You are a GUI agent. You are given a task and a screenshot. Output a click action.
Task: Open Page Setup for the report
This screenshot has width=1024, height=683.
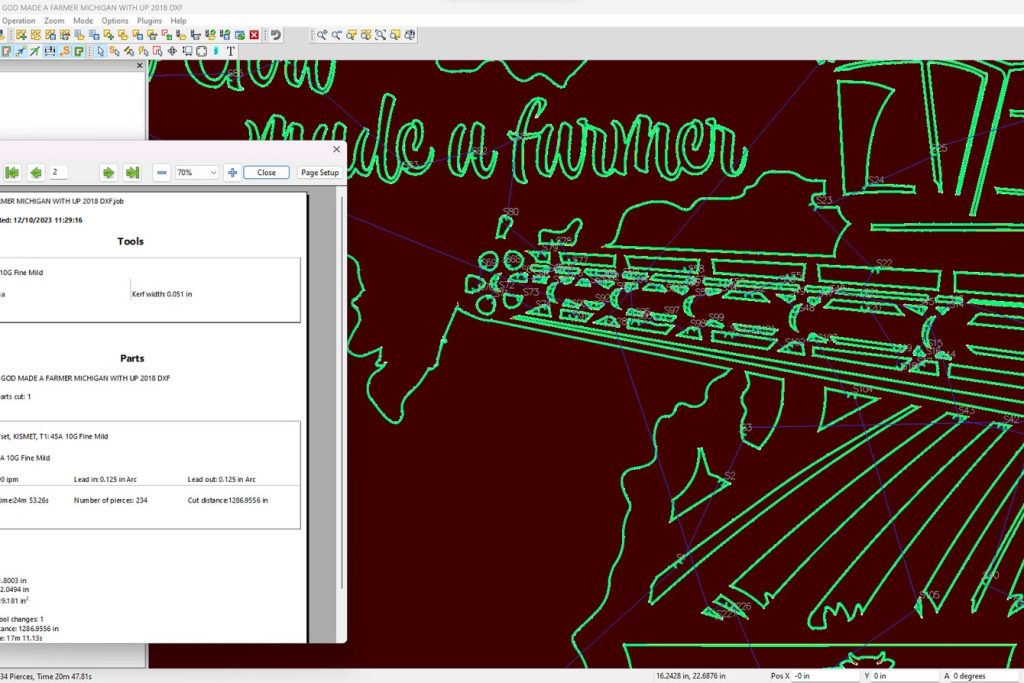pyautogui.click(x=320, y=173)
